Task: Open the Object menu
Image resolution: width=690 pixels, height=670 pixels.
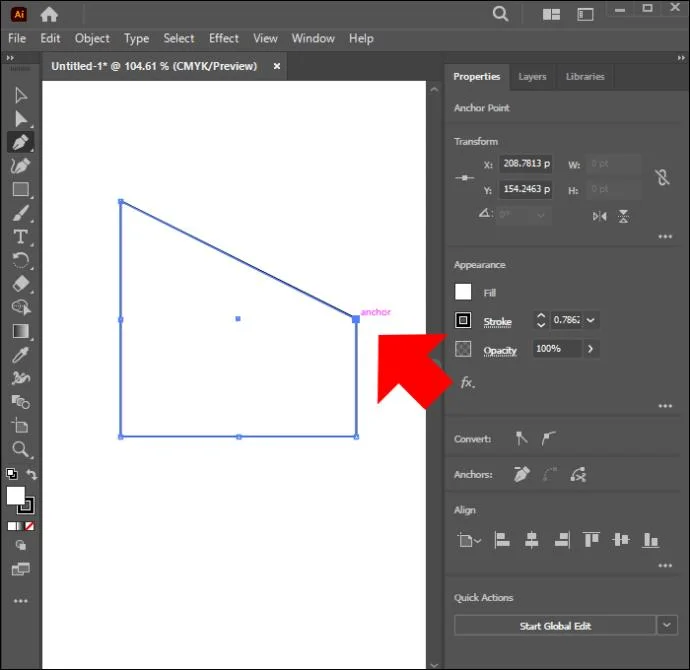Action: coord(92,39)
